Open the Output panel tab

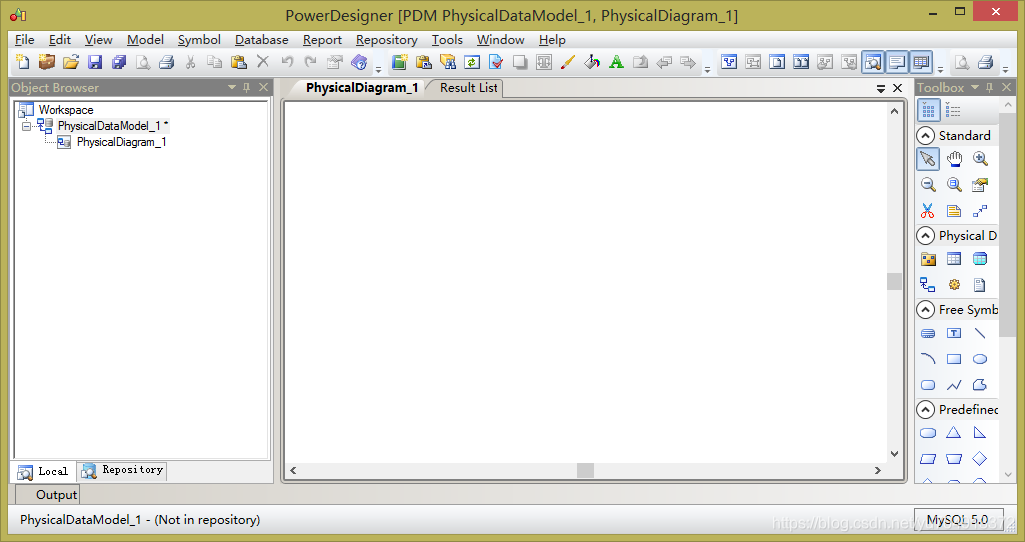click(x=48, y=494)
